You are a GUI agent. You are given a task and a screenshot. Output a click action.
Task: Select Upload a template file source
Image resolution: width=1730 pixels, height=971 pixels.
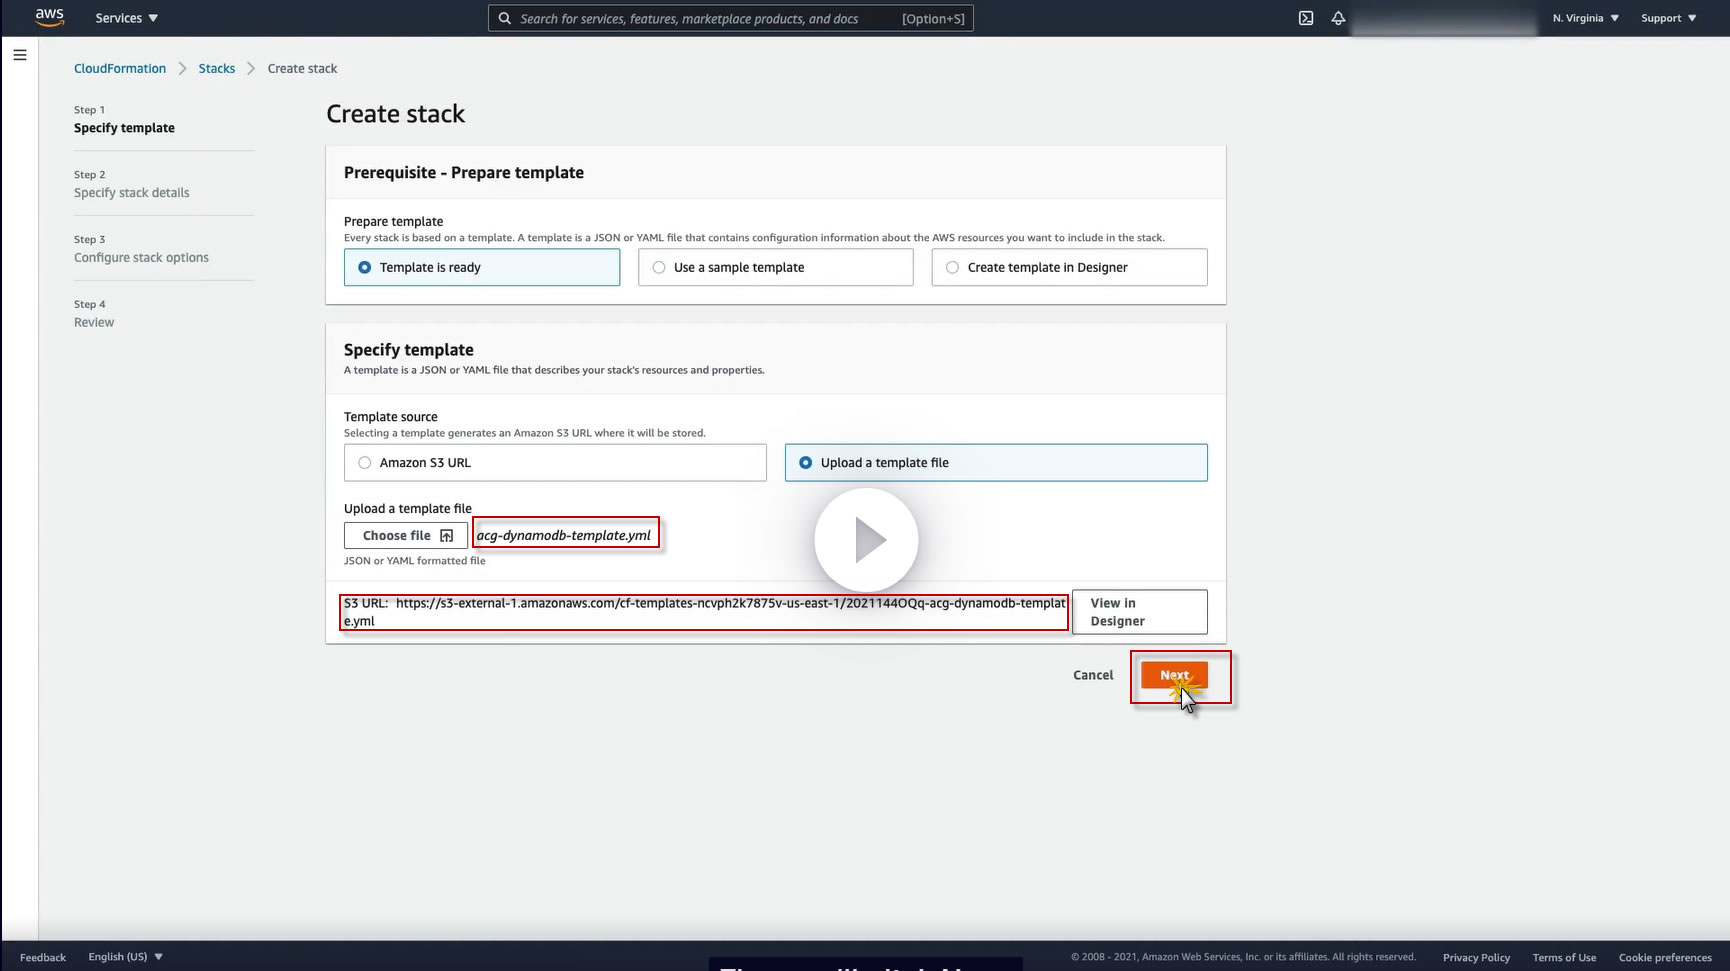point(996,463)
